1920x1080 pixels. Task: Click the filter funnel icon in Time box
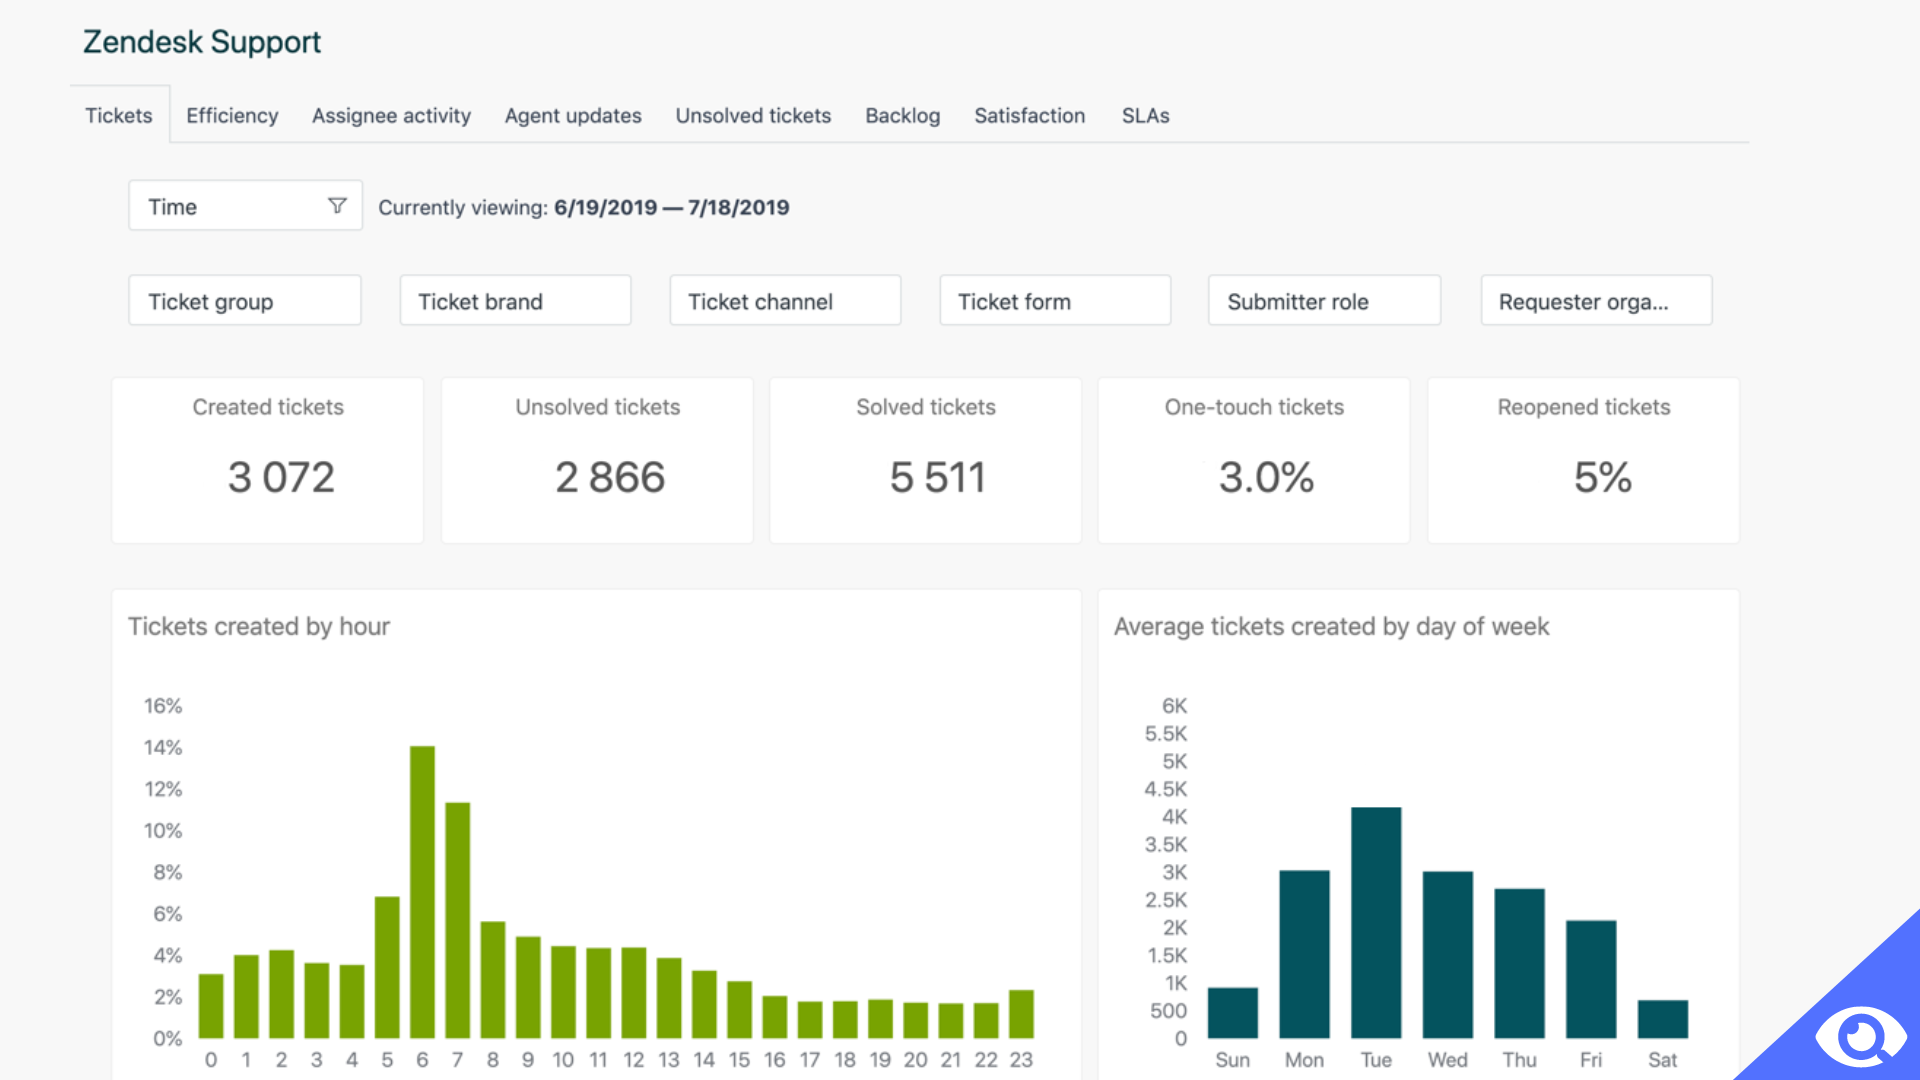click(337, 206)
